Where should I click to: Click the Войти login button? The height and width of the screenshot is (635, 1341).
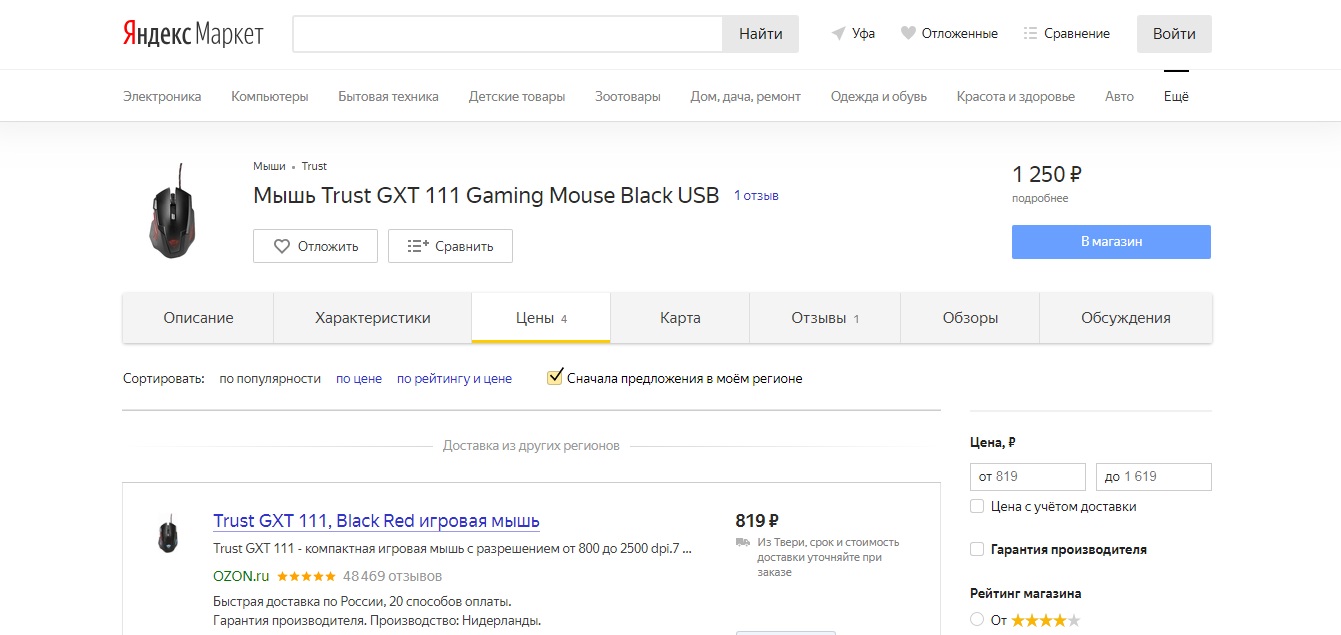1174,34
